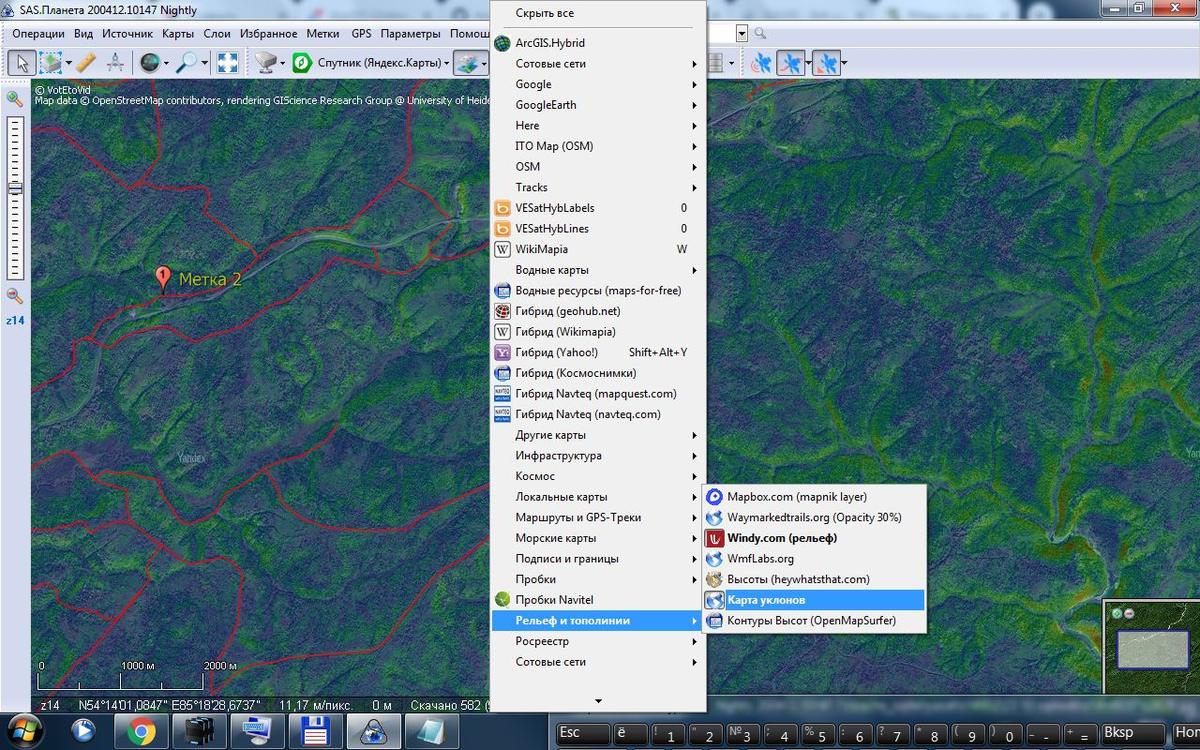Open the rectangular selection tool dropdown arrow
Viewport: 1200px width, 750px height.
click(68, 63)
